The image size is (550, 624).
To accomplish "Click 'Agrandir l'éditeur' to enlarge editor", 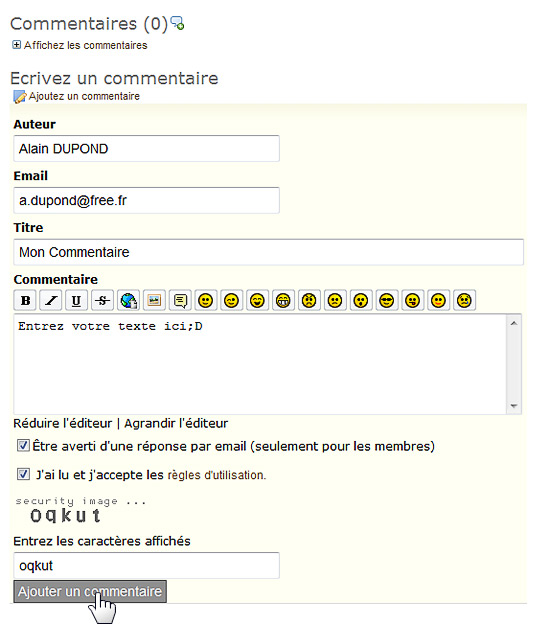I will point(176,423).
